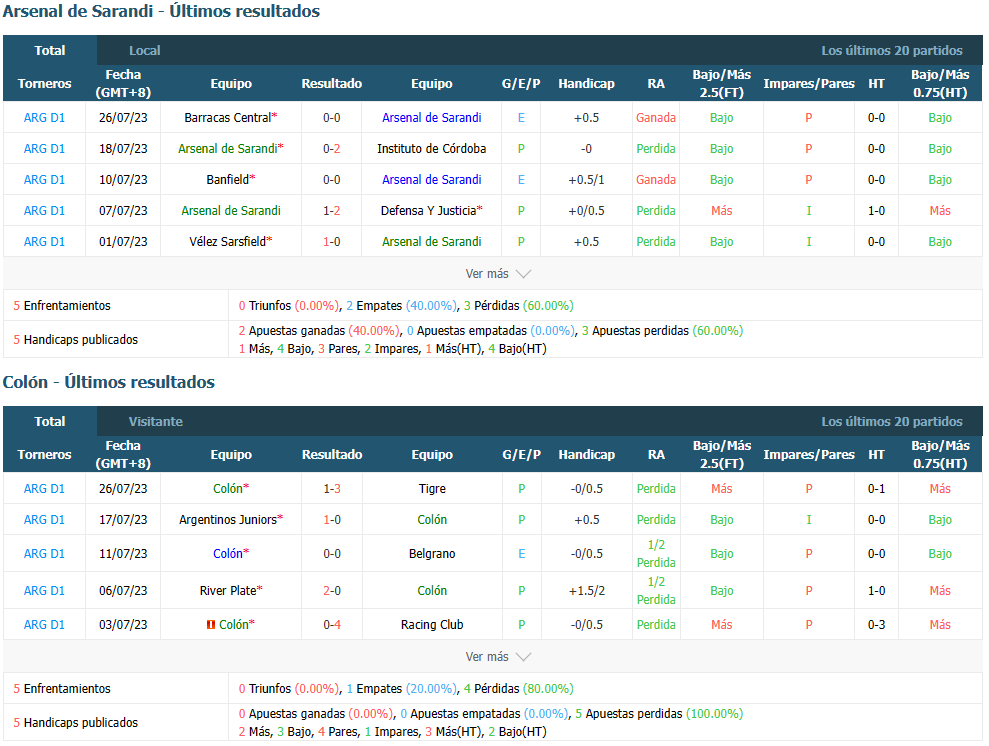Image resolution: width=989 pixels, height=746 pixels.
Task: Click the Vélez Sarsfield team name
Action: (x=228, y=242)
